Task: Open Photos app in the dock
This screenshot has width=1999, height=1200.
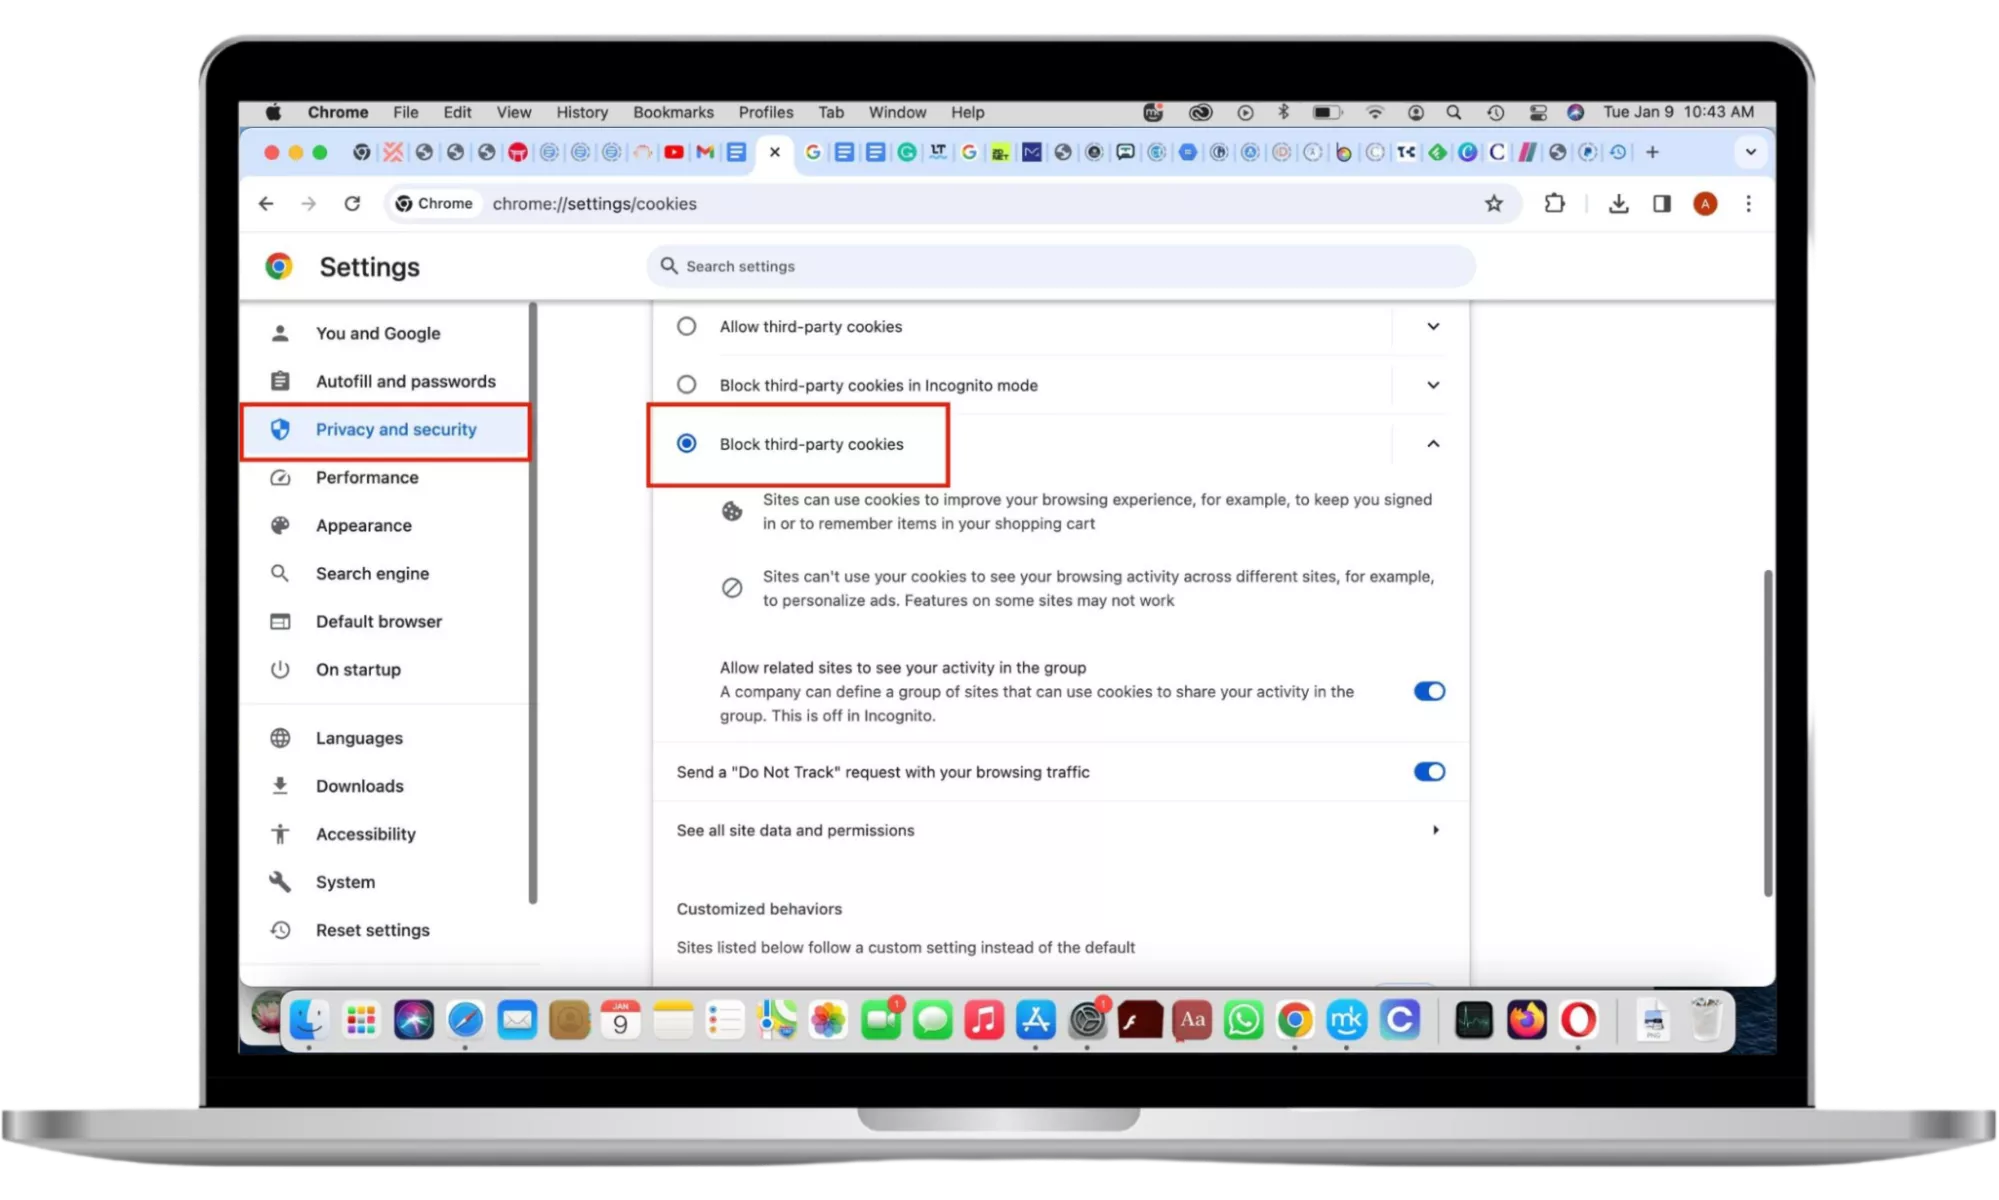Action: (828, 1020)
